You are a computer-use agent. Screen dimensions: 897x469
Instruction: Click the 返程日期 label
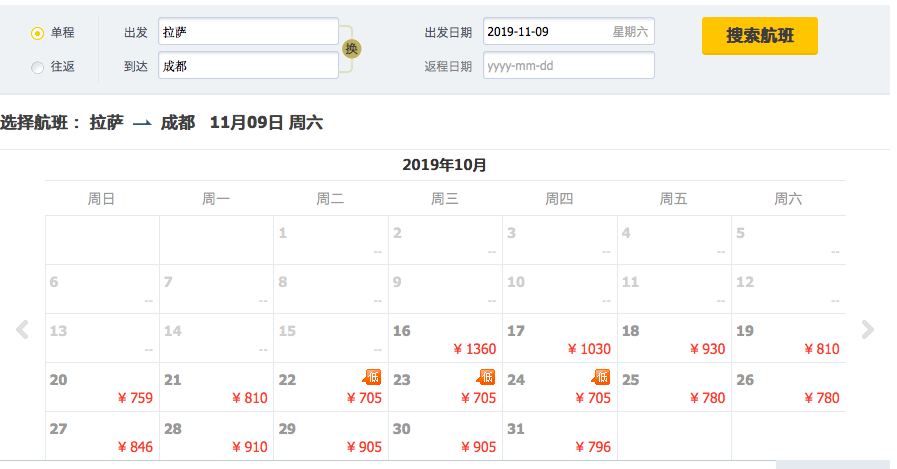pos(448,66)
